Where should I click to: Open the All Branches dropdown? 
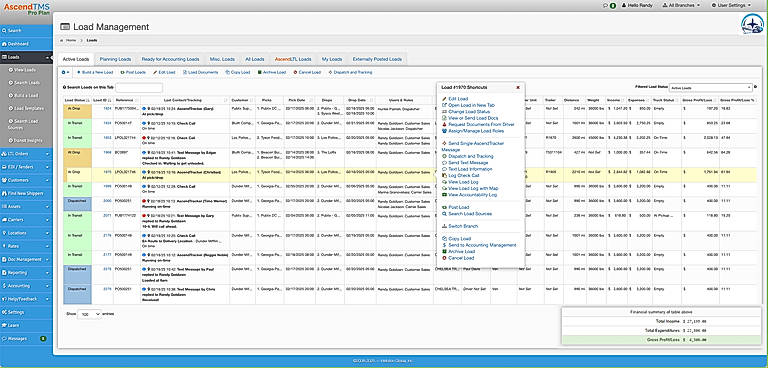coord(681,5)
